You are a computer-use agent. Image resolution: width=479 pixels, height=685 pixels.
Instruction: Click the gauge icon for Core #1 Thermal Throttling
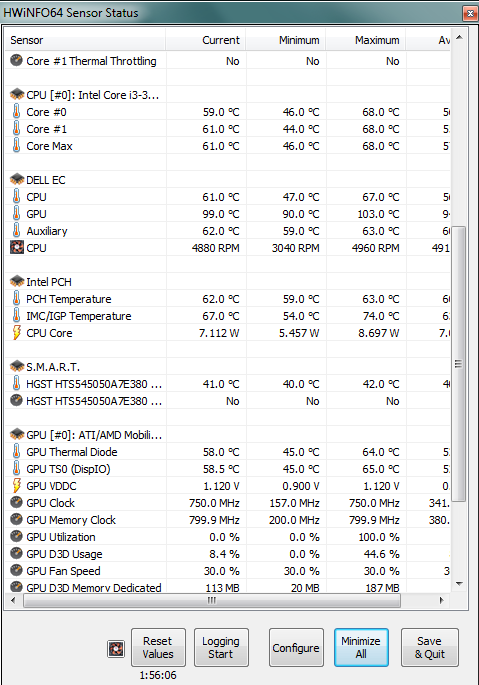click(16, 60)
